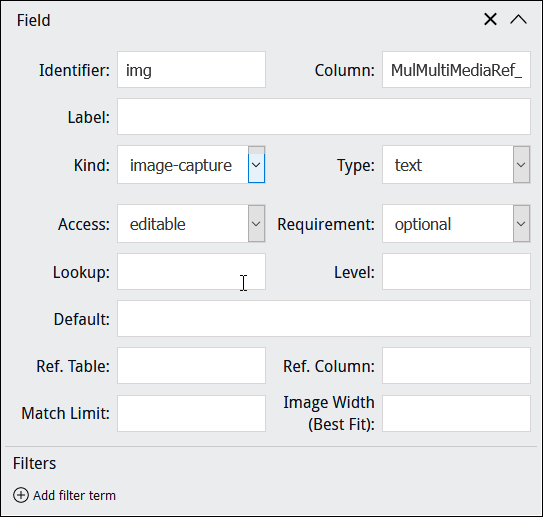Expand the Requirement dropdown arrow
The image size is (543, 517).
[522, 224]
